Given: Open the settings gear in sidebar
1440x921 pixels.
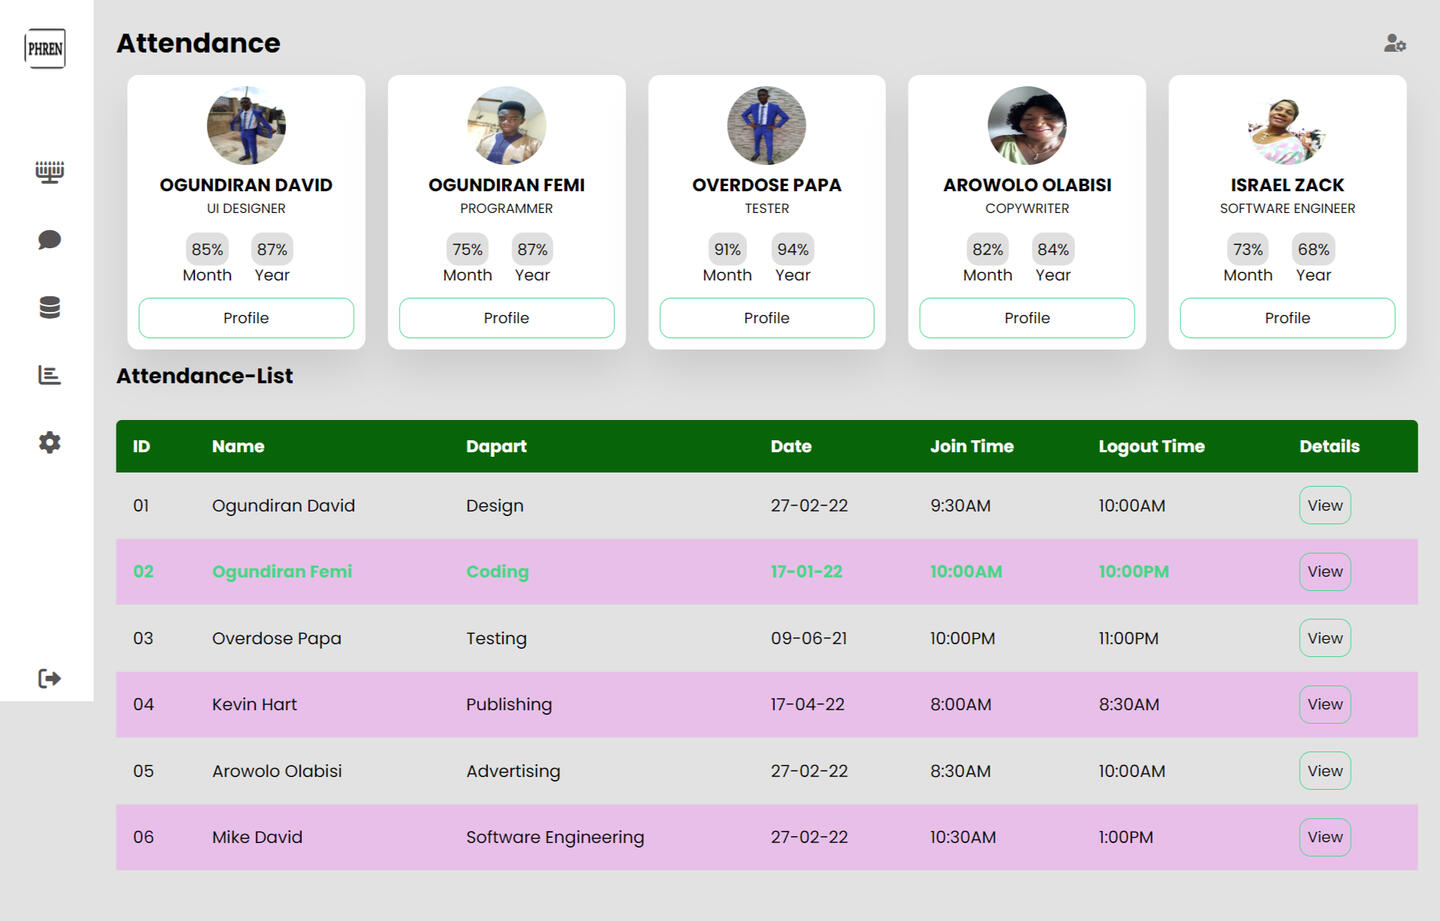Looking at the screenshot, I should pos(49,443).
